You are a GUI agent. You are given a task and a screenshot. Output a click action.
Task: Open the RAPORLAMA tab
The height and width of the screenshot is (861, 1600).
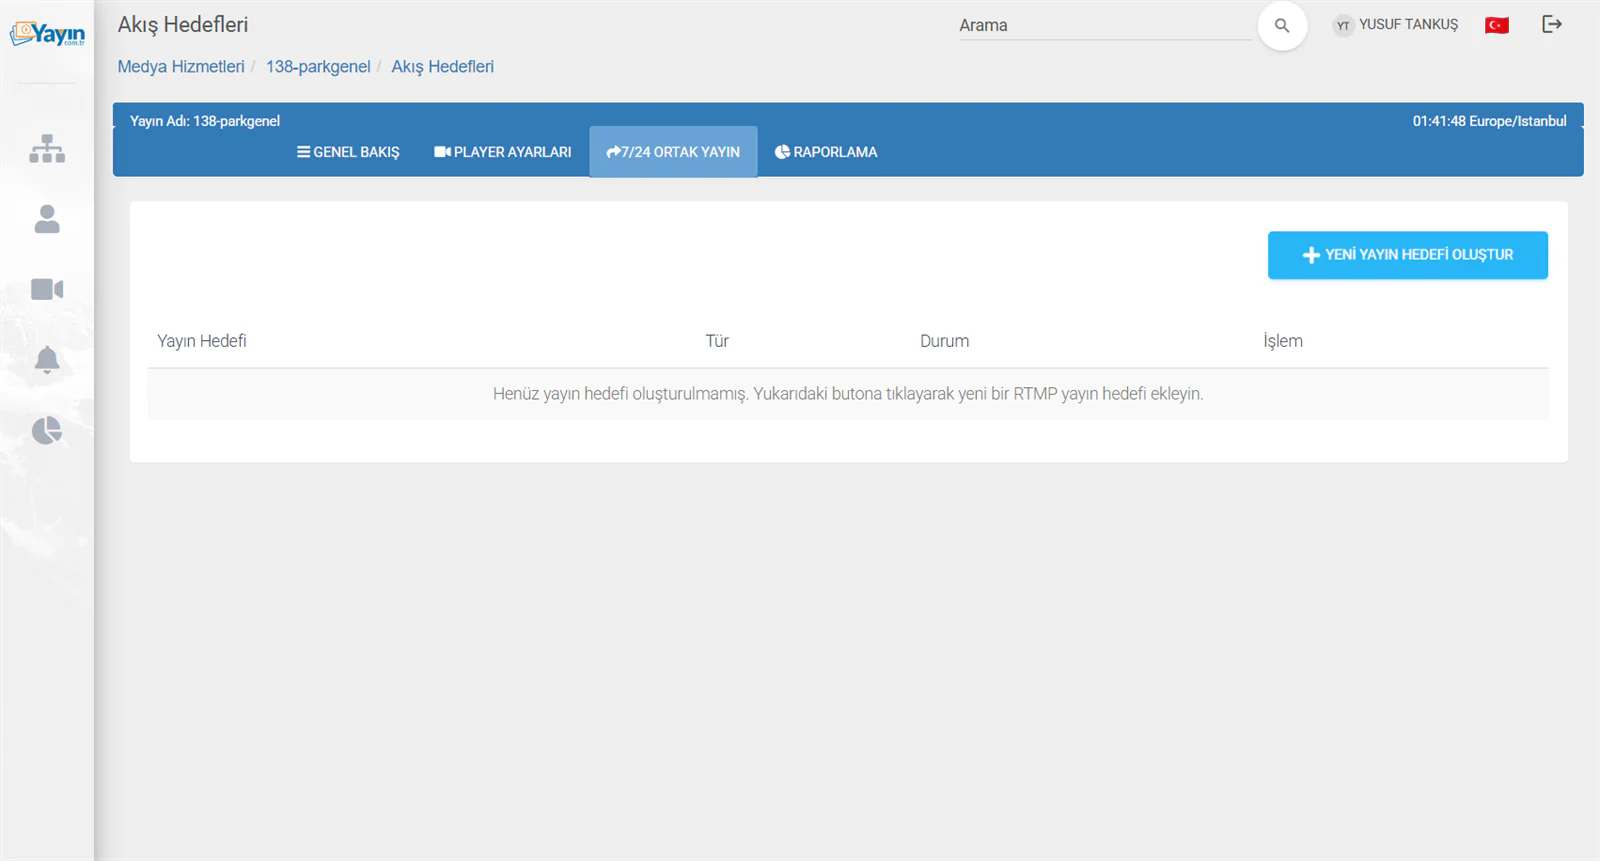point(826,152)
